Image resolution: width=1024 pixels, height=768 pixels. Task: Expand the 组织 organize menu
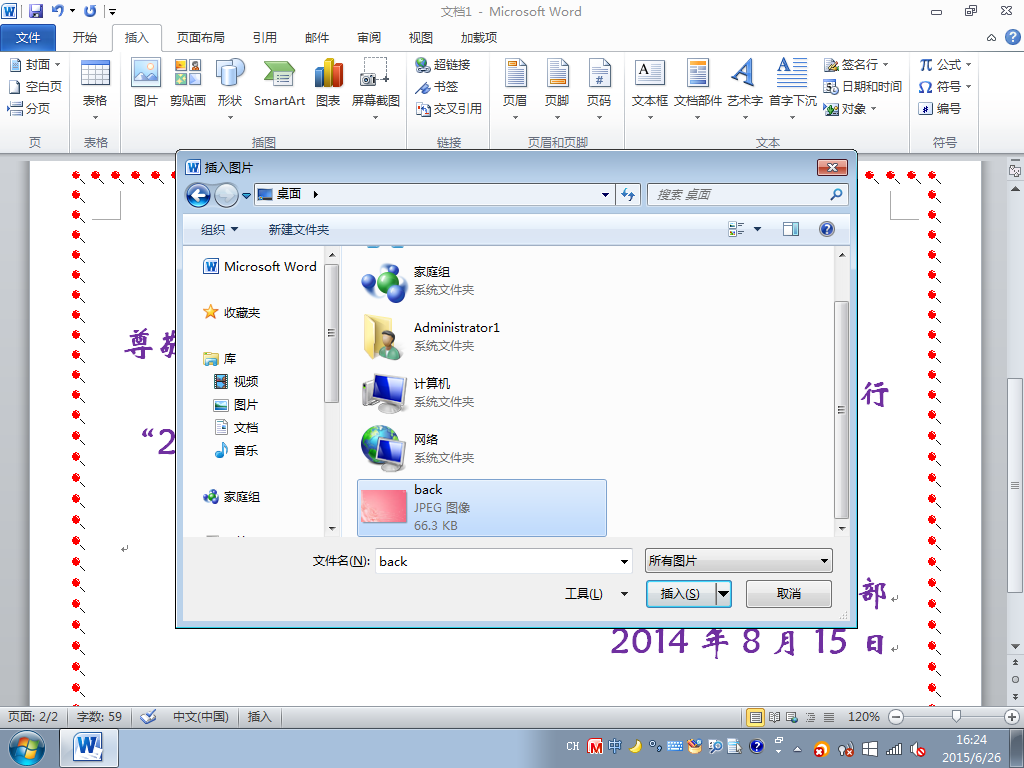(x=219, y=229)
